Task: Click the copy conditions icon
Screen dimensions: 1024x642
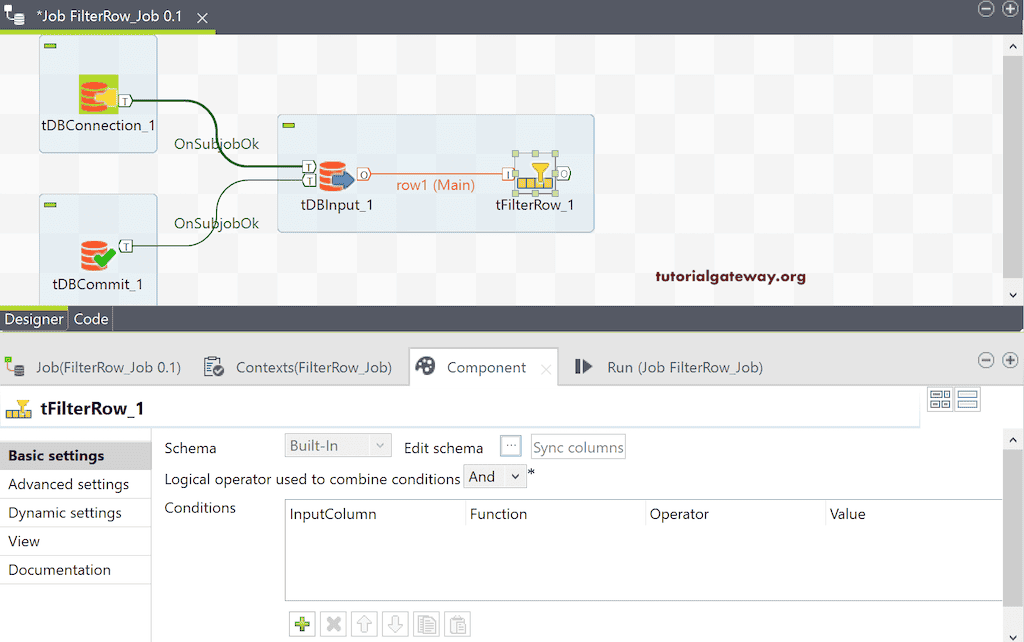Action: tap(425, 623)
